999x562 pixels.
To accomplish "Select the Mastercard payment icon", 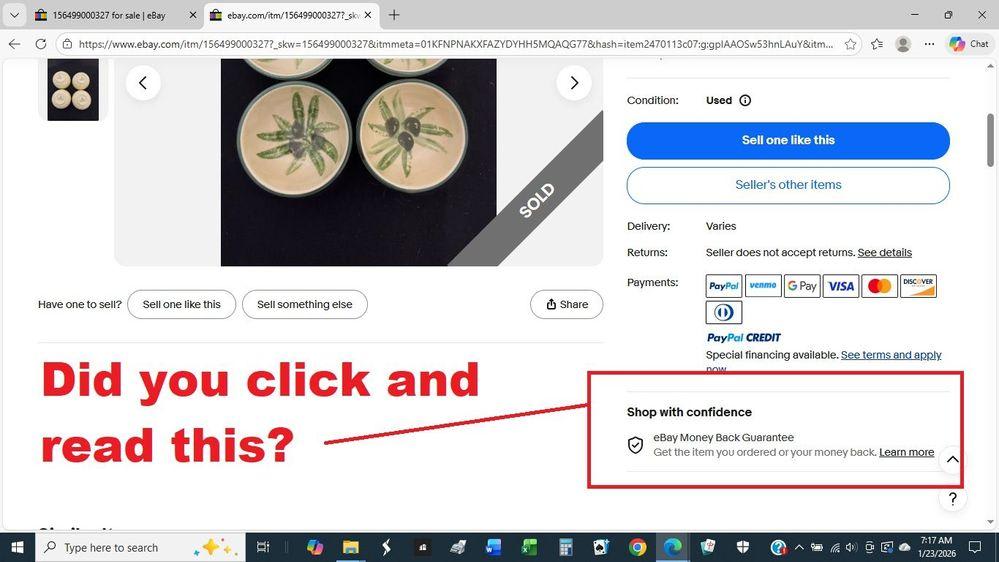I will point(879,286).
